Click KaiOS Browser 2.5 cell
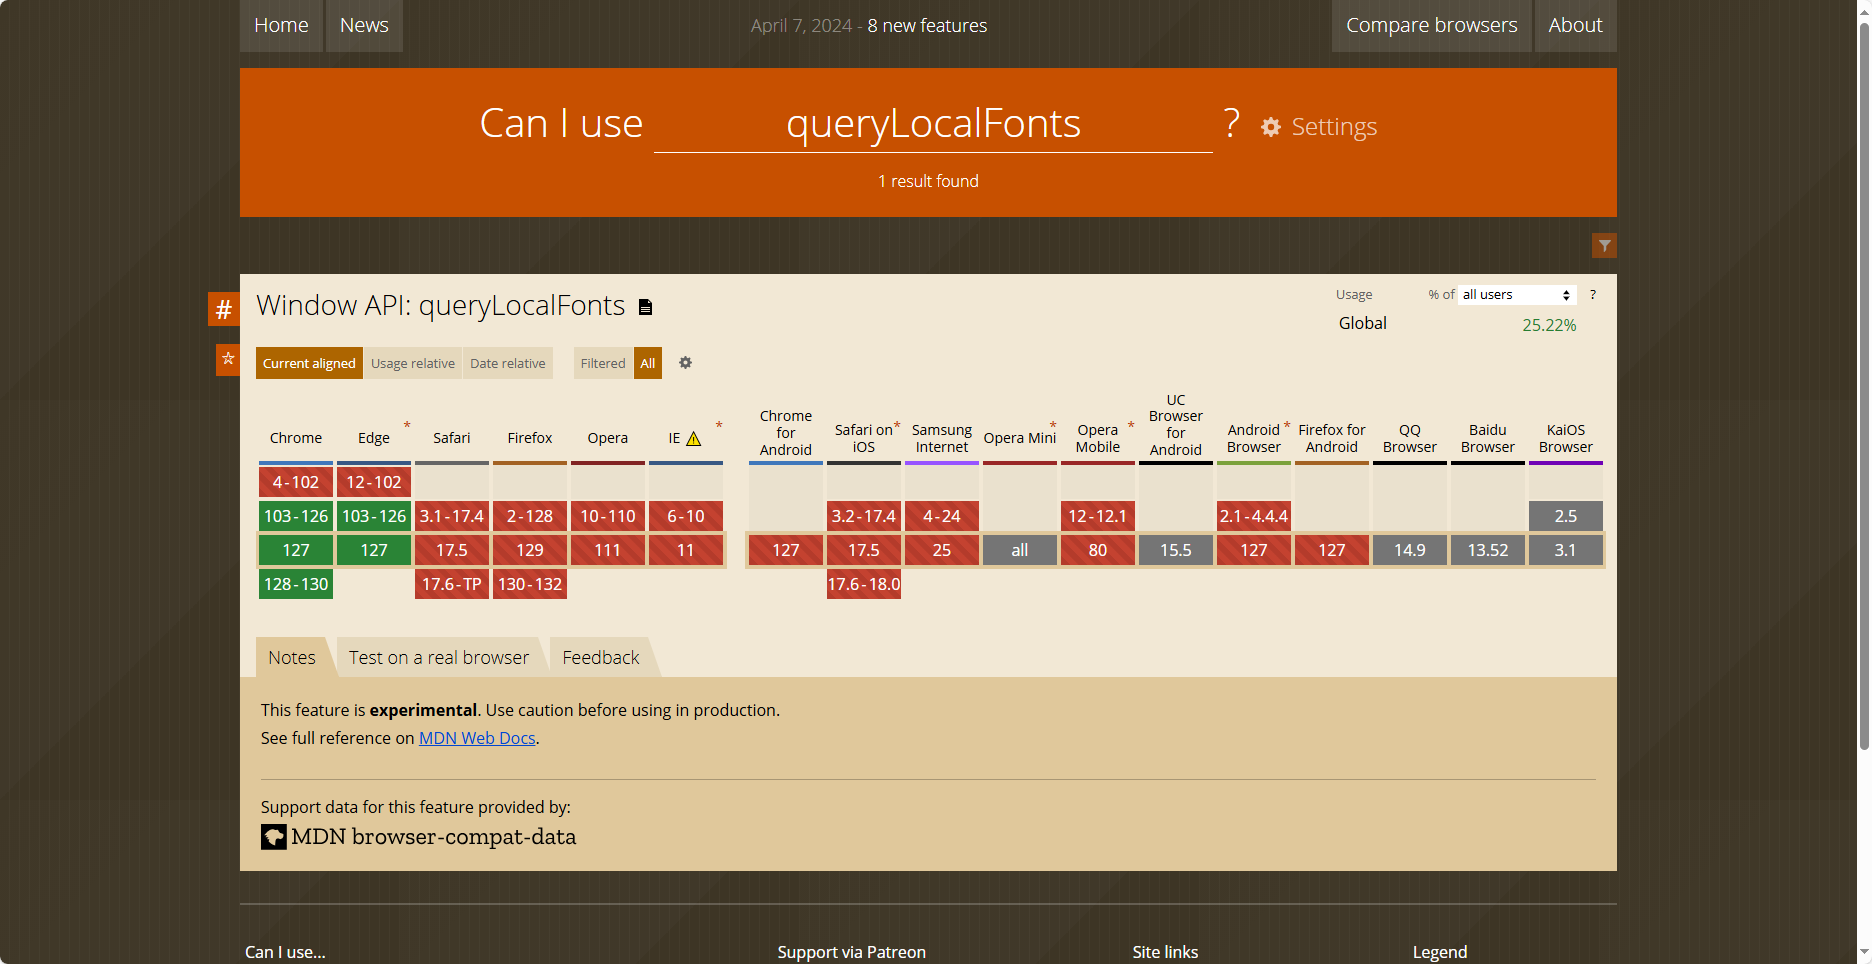 coord(1566,516)
